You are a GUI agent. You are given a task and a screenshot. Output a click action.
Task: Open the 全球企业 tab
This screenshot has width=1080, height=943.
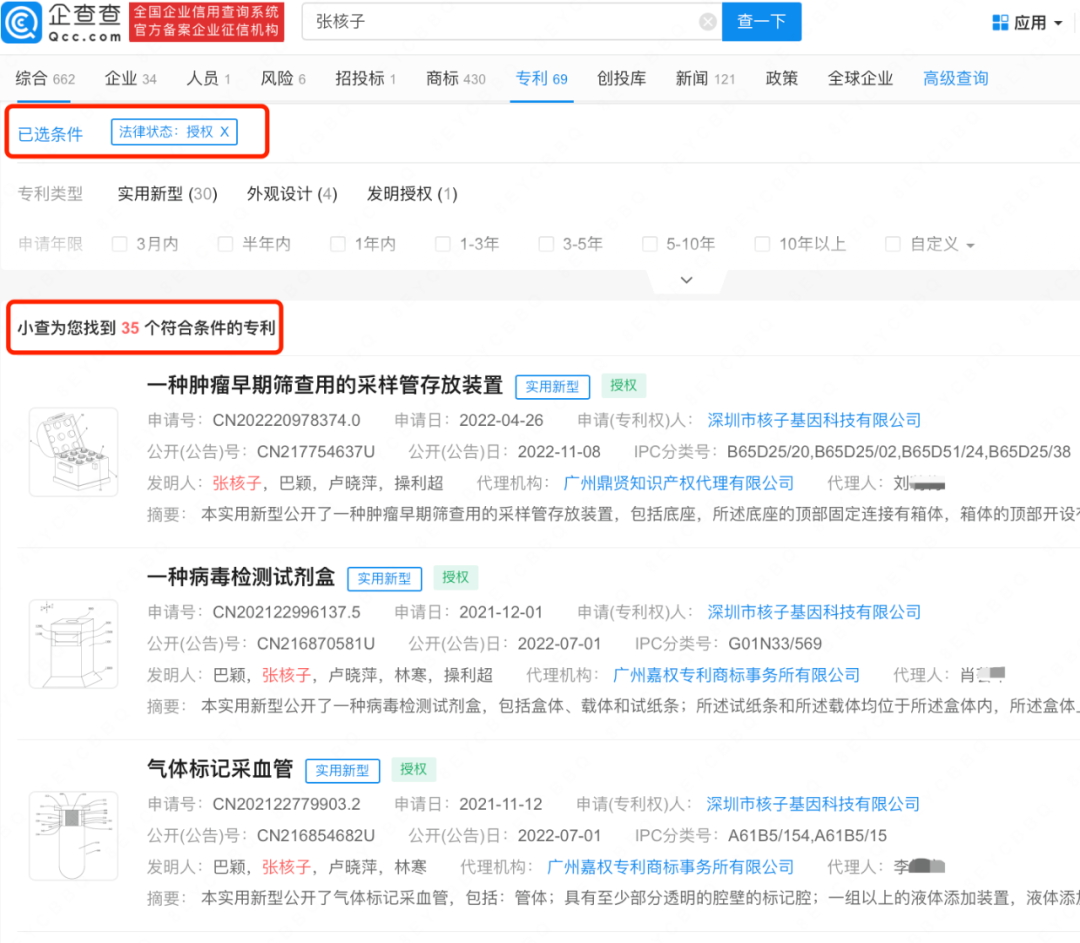point(860,79)
